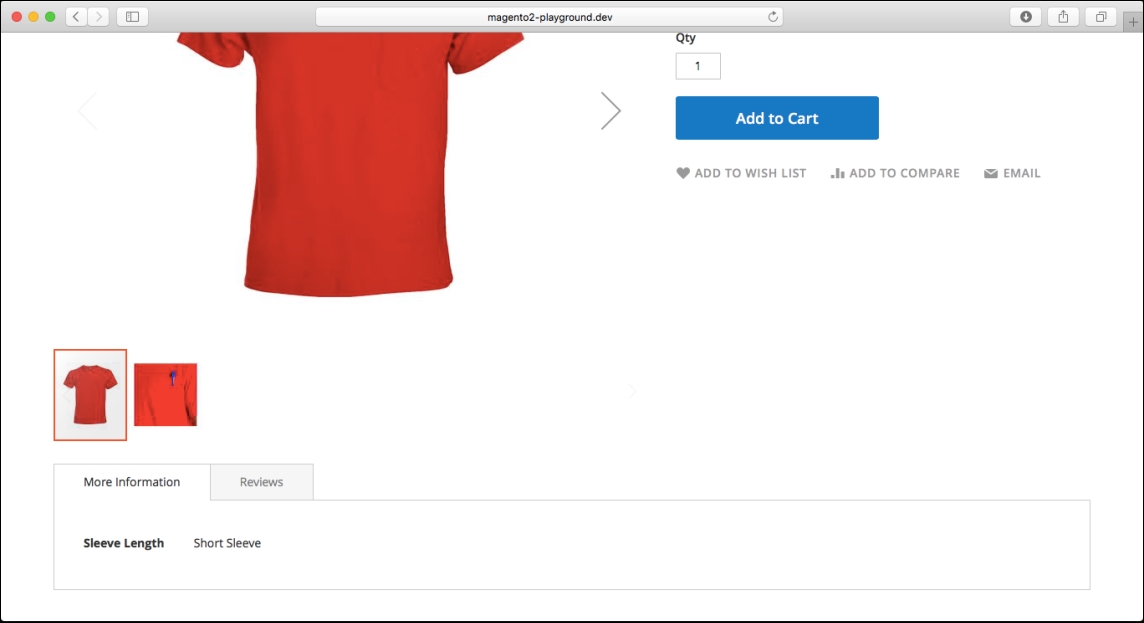Click the bar chart compare icon
The width and height of the screenshot is (1144, 623).
click(x=837, y=173)
